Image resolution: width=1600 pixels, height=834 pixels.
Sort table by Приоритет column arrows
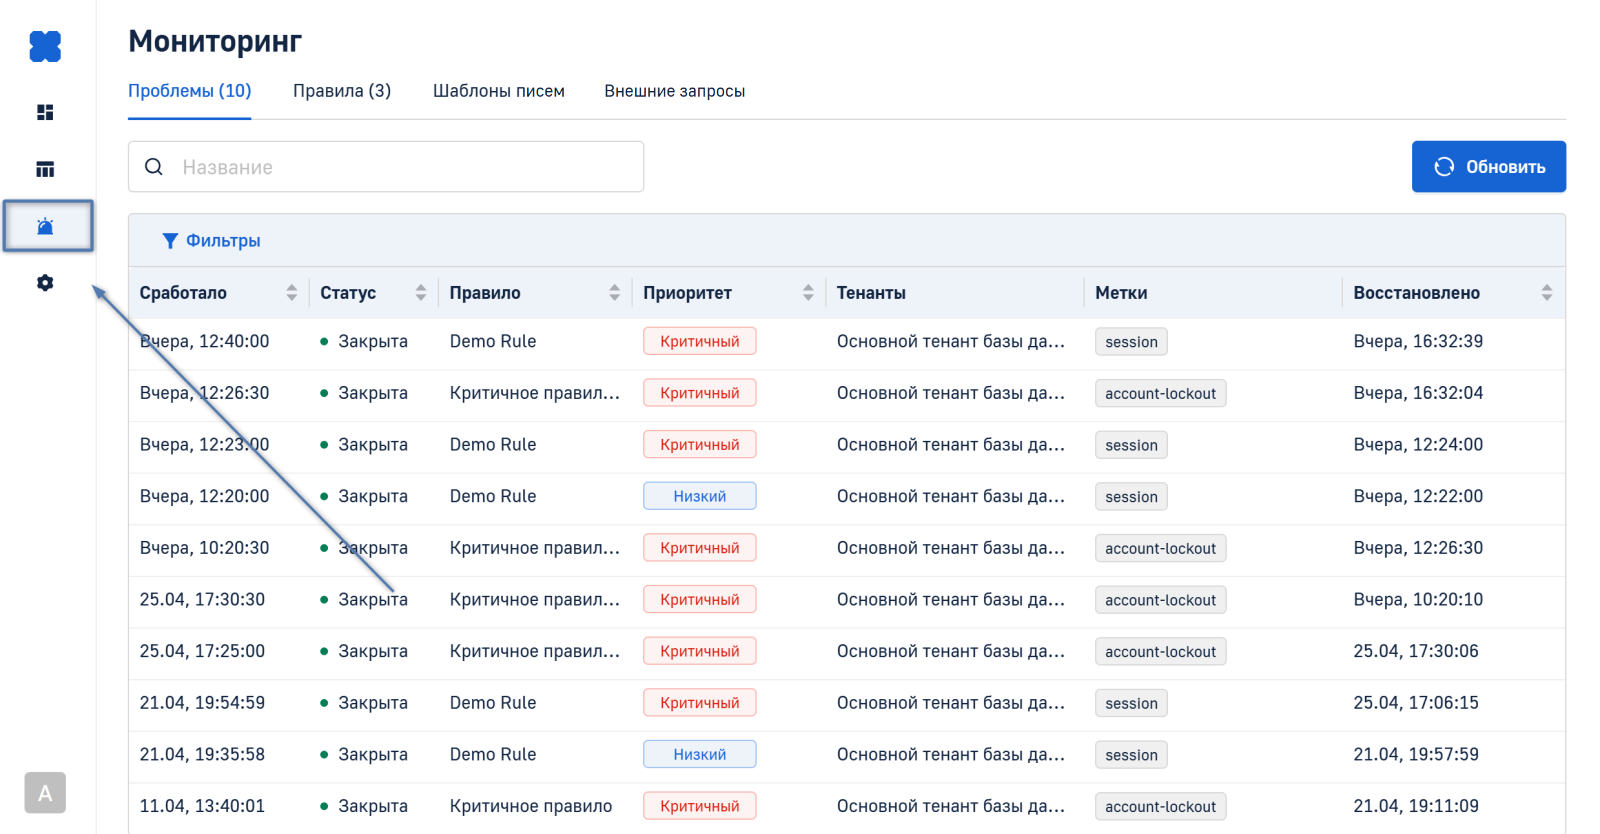[808, 293]
